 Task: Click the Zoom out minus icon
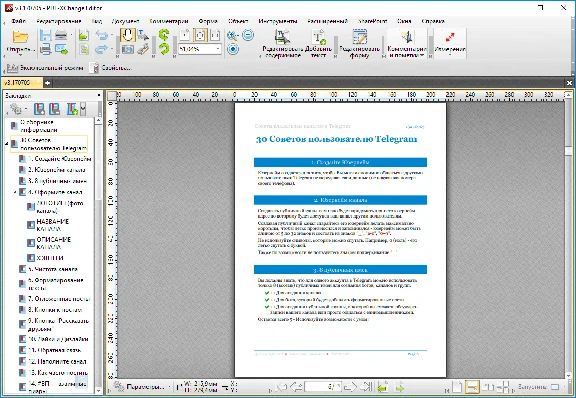[248, 35]
